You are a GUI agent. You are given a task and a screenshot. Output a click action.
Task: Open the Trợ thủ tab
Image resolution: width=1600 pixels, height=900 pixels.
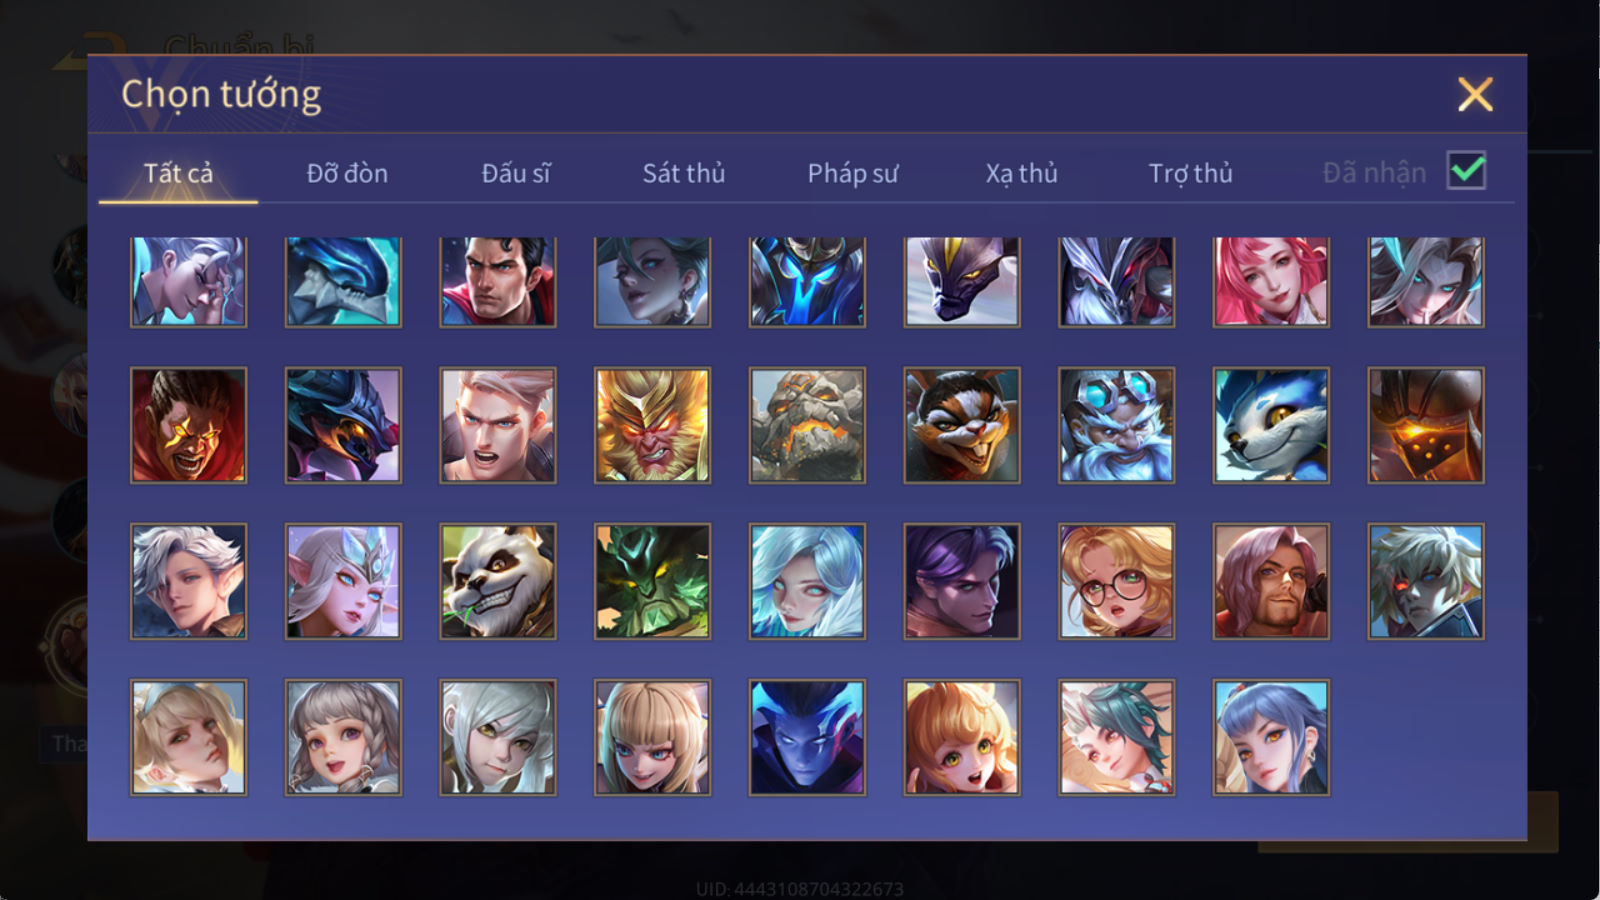[1190, 173]
